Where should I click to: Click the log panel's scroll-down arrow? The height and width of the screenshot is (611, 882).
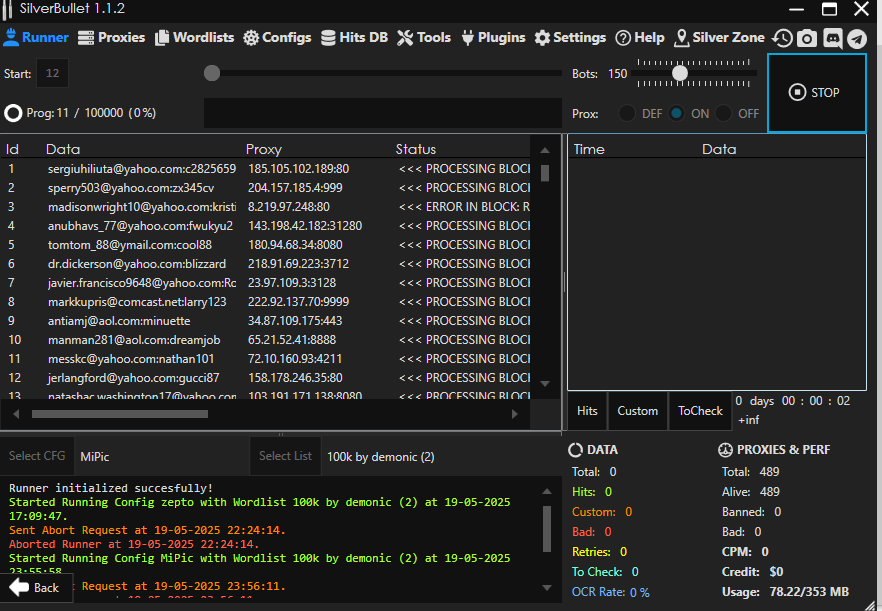tap(546, 586)
